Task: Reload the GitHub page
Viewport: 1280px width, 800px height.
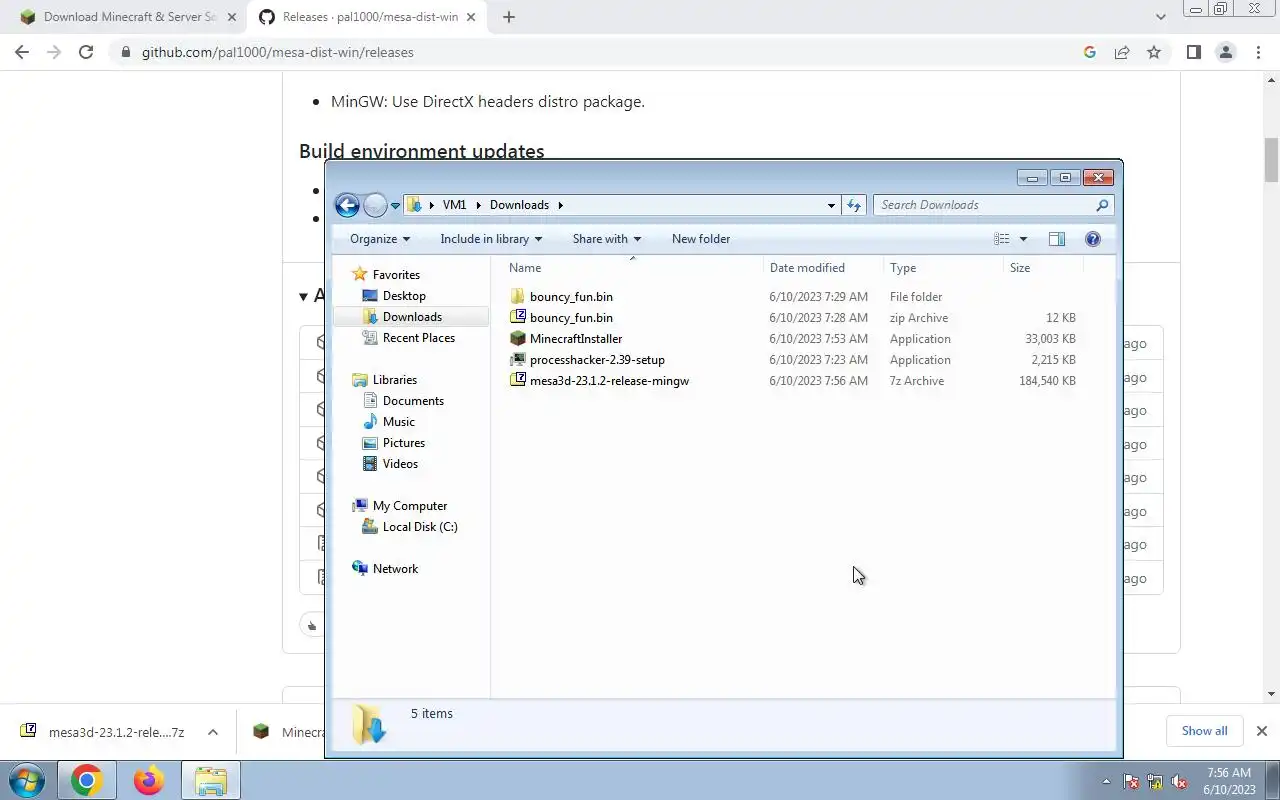Action: [86, 52]
